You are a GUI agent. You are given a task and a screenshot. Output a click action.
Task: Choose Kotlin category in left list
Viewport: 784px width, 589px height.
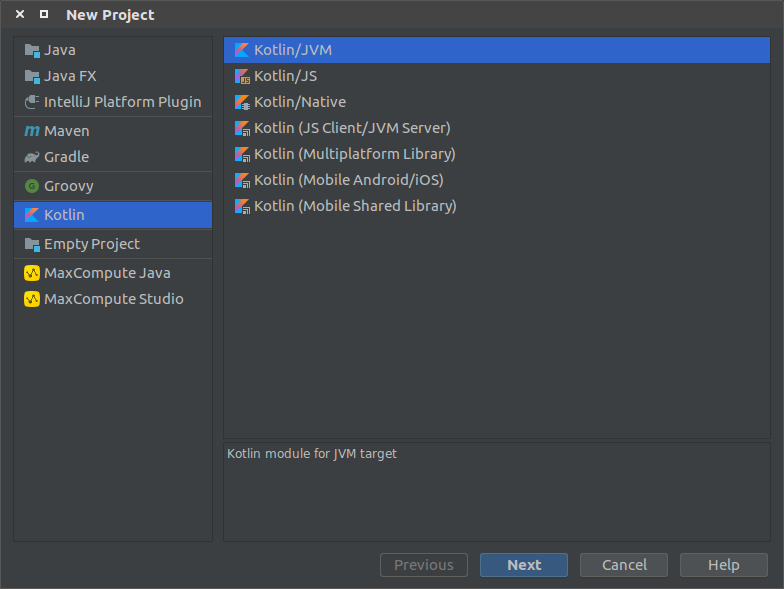[x=64, y=215]
